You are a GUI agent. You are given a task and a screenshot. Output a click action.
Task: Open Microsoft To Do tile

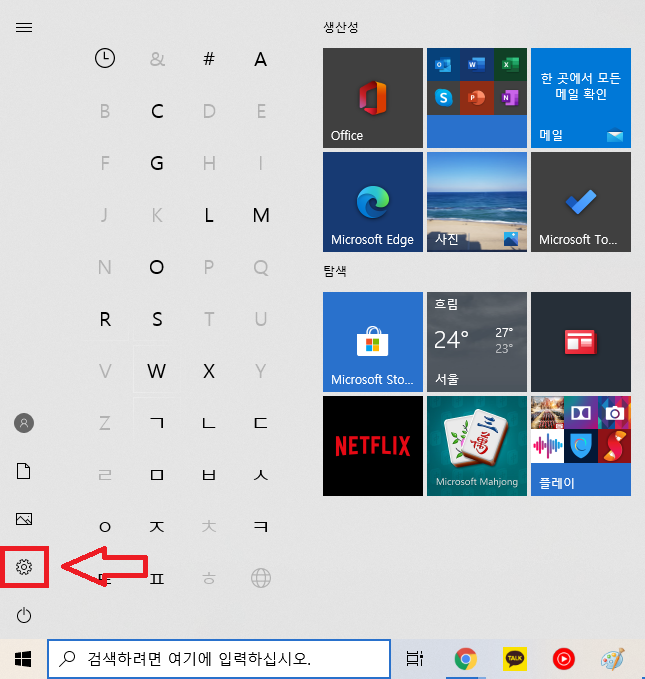click(x=581, y=202)
